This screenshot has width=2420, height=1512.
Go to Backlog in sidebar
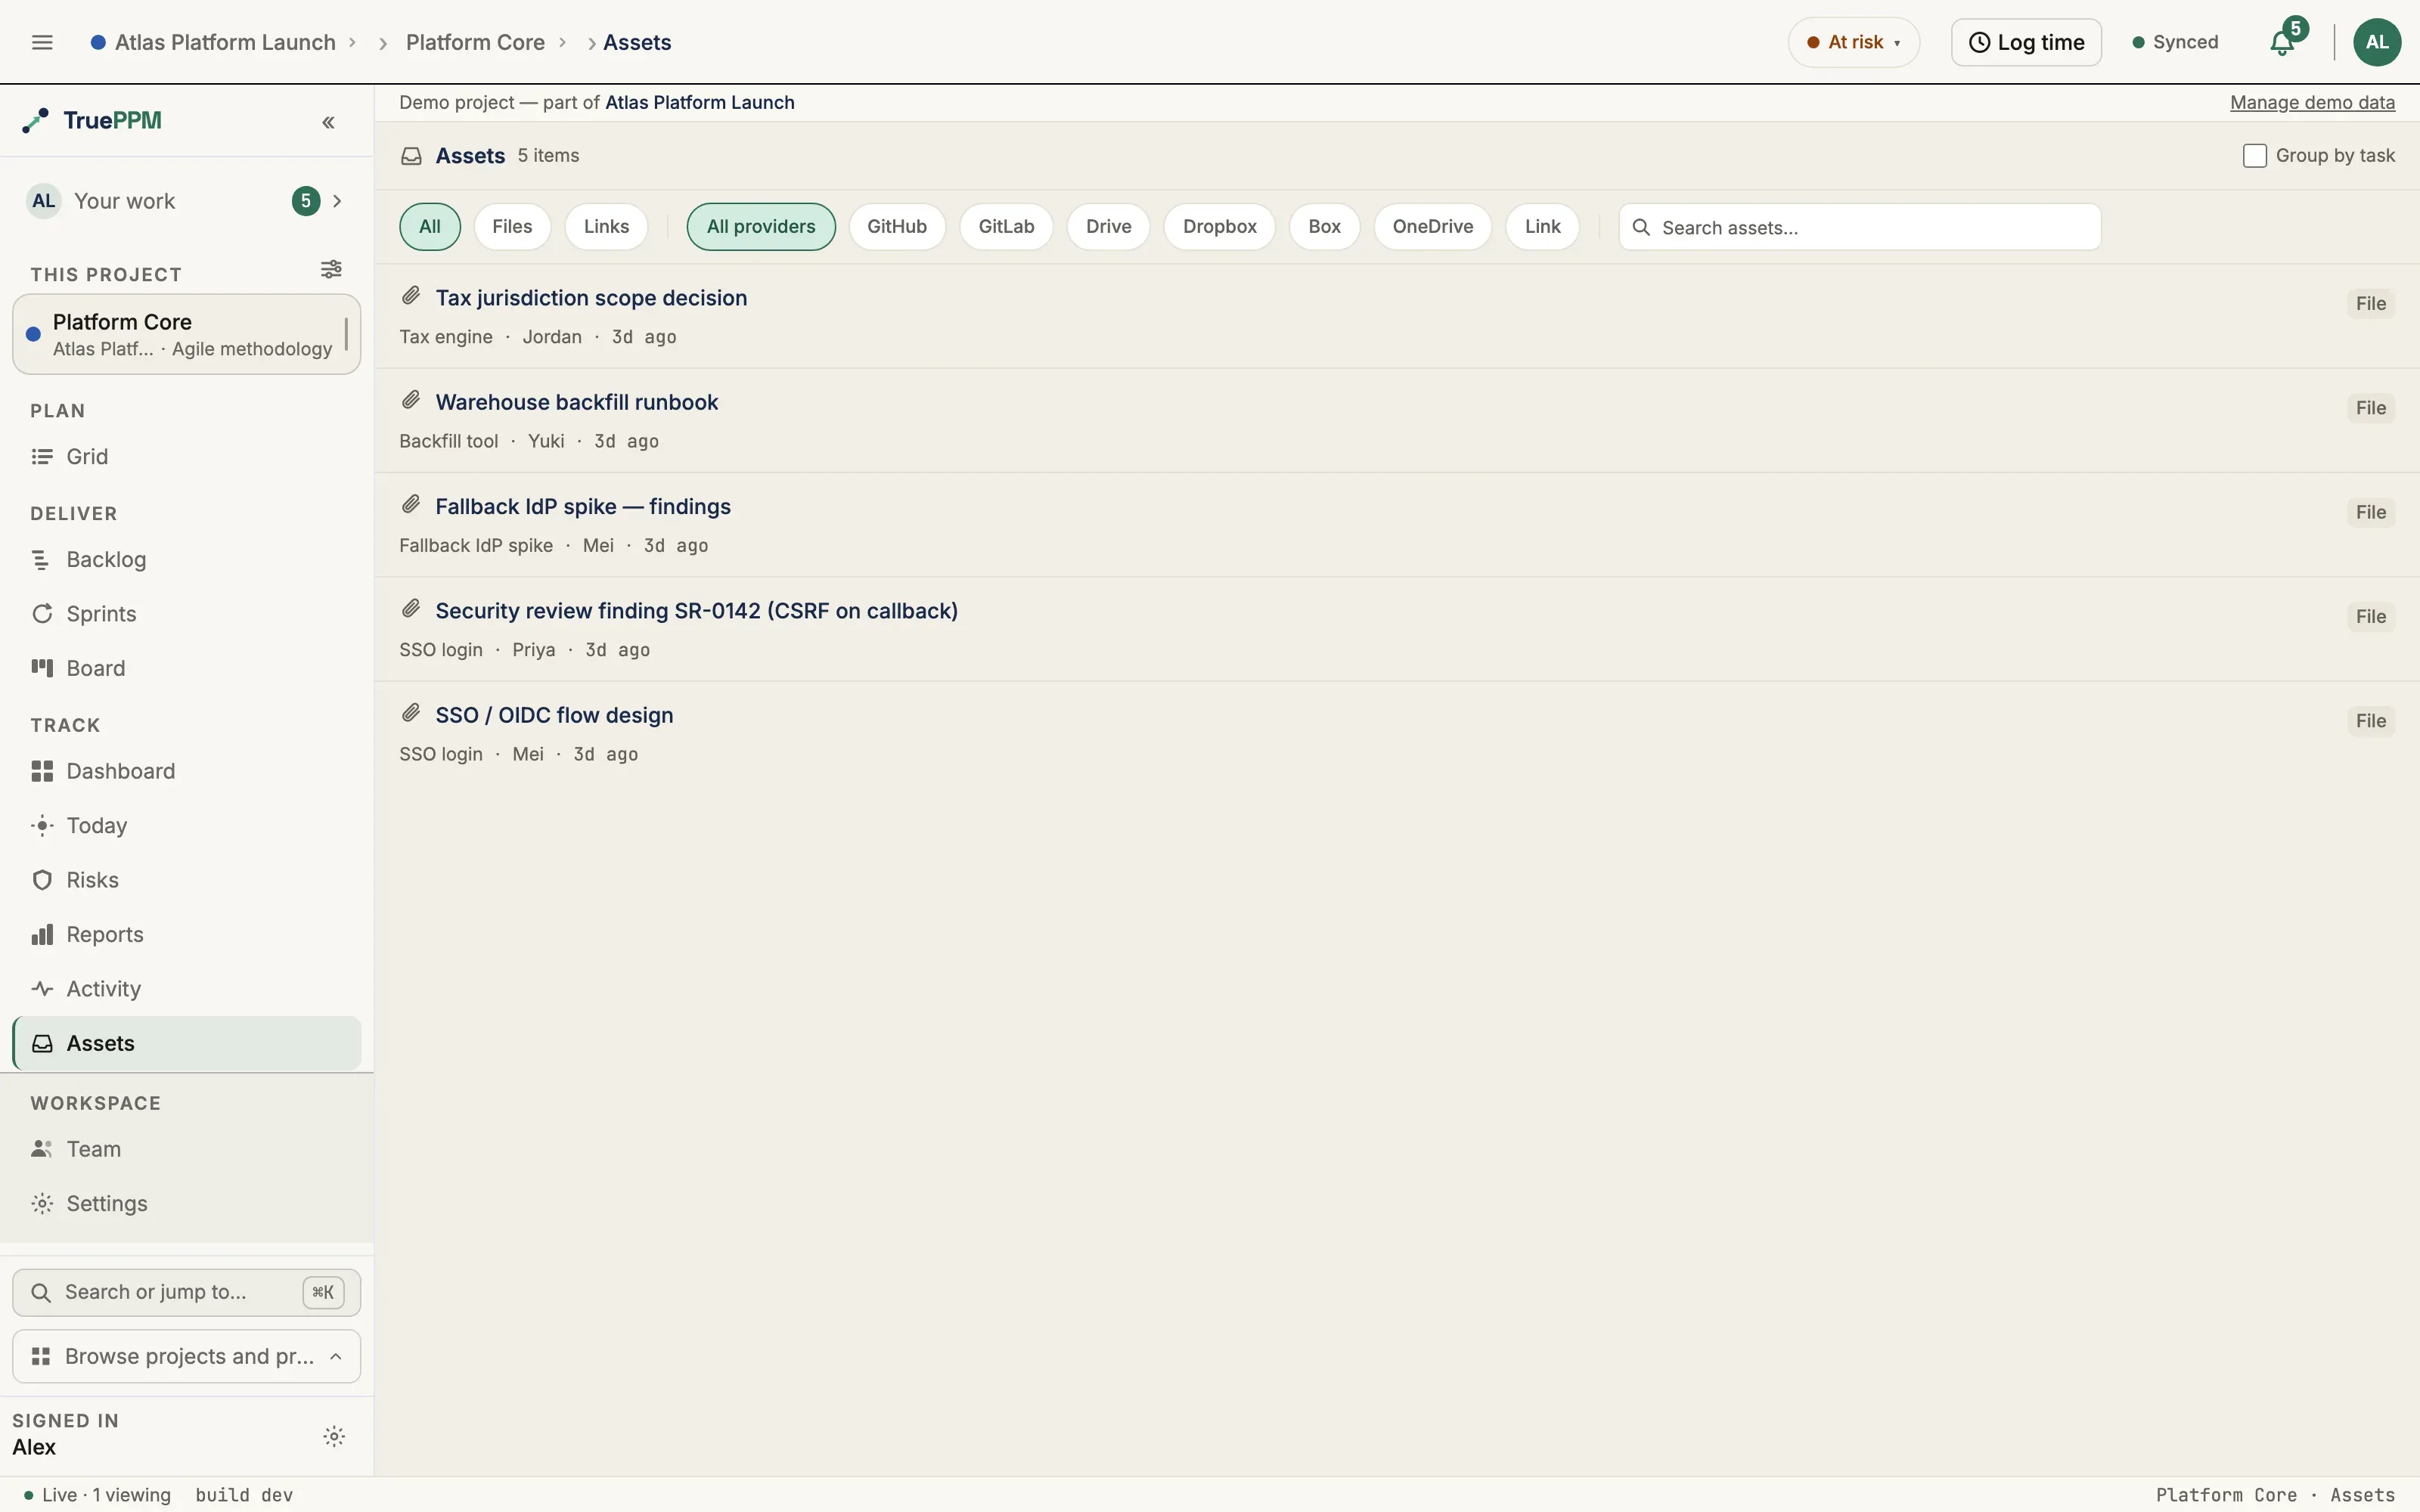tap(187, 559)
